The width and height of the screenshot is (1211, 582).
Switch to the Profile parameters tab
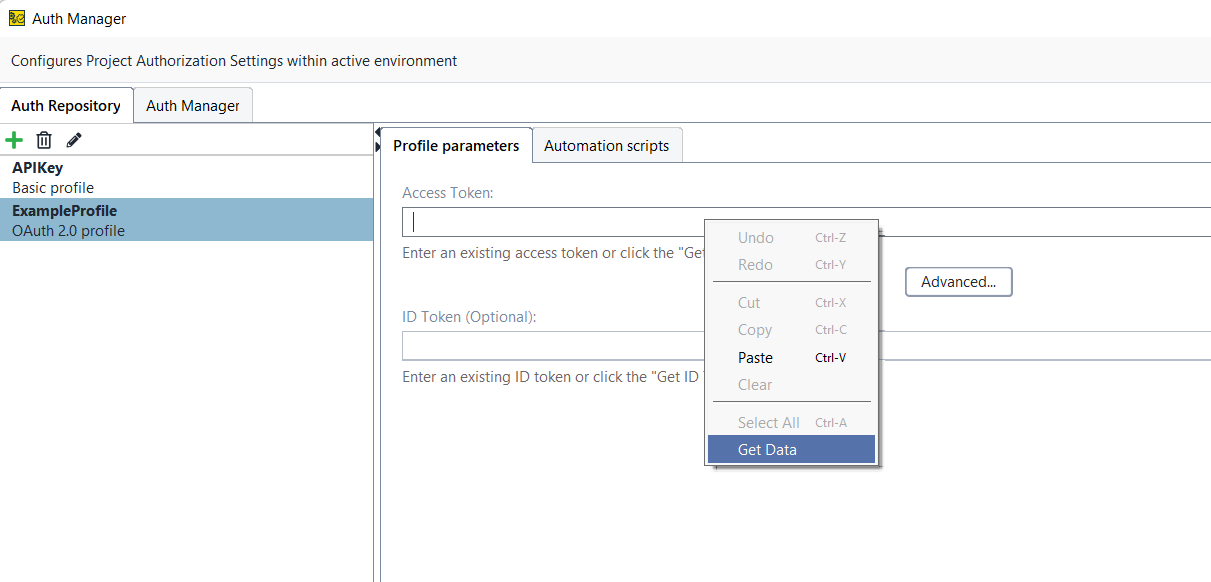tap(456, 146)
